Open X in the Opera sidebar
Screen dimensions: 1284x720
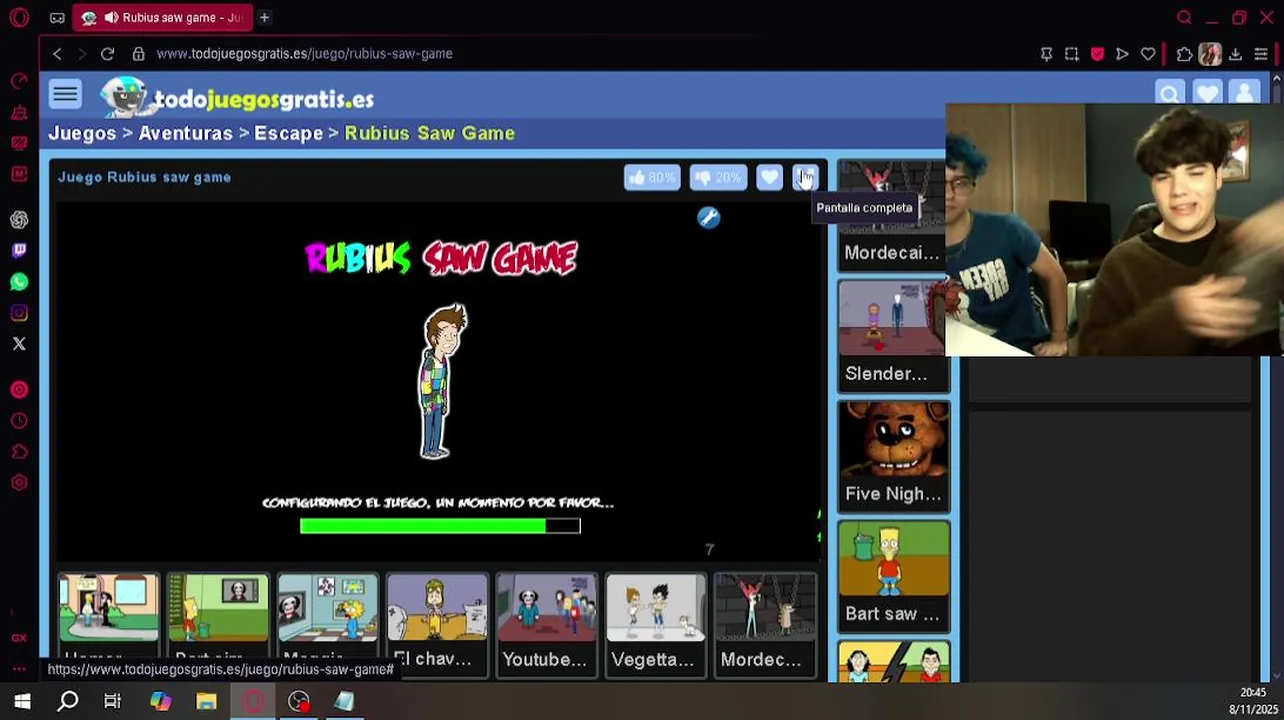(x=19, y=344)
